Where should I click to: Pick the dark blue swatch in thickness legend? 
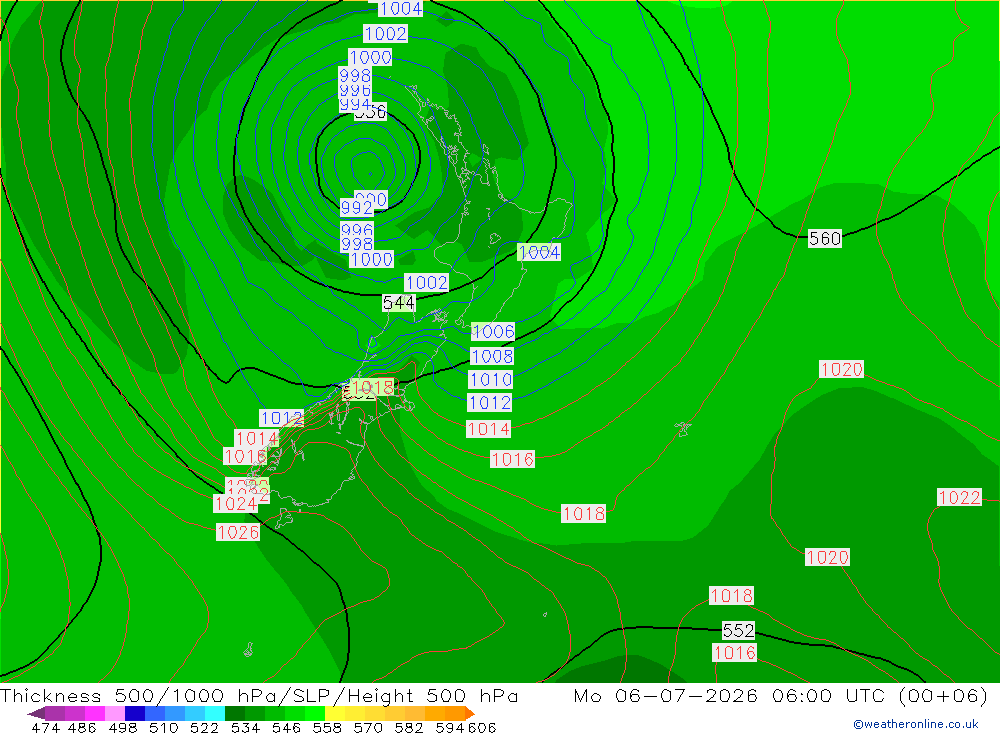click(135, 713)
